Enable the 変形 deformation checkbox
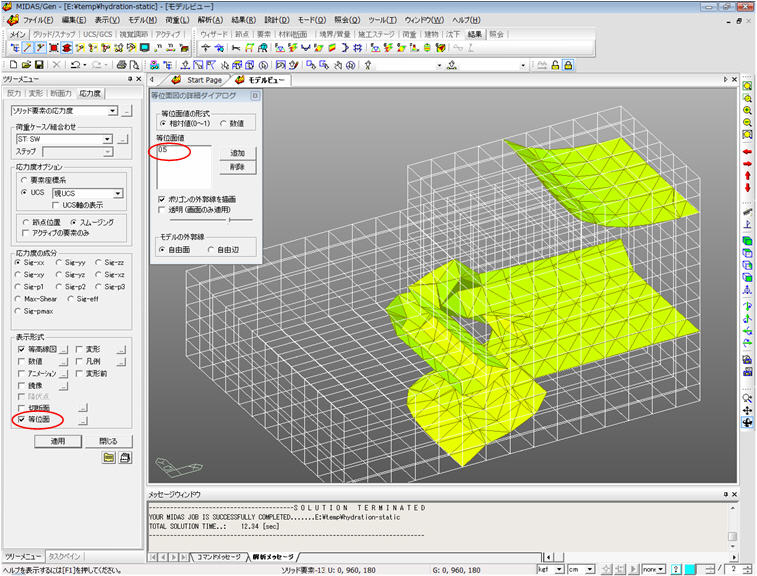Screen dimensions: 757x576 coord(79,349)
